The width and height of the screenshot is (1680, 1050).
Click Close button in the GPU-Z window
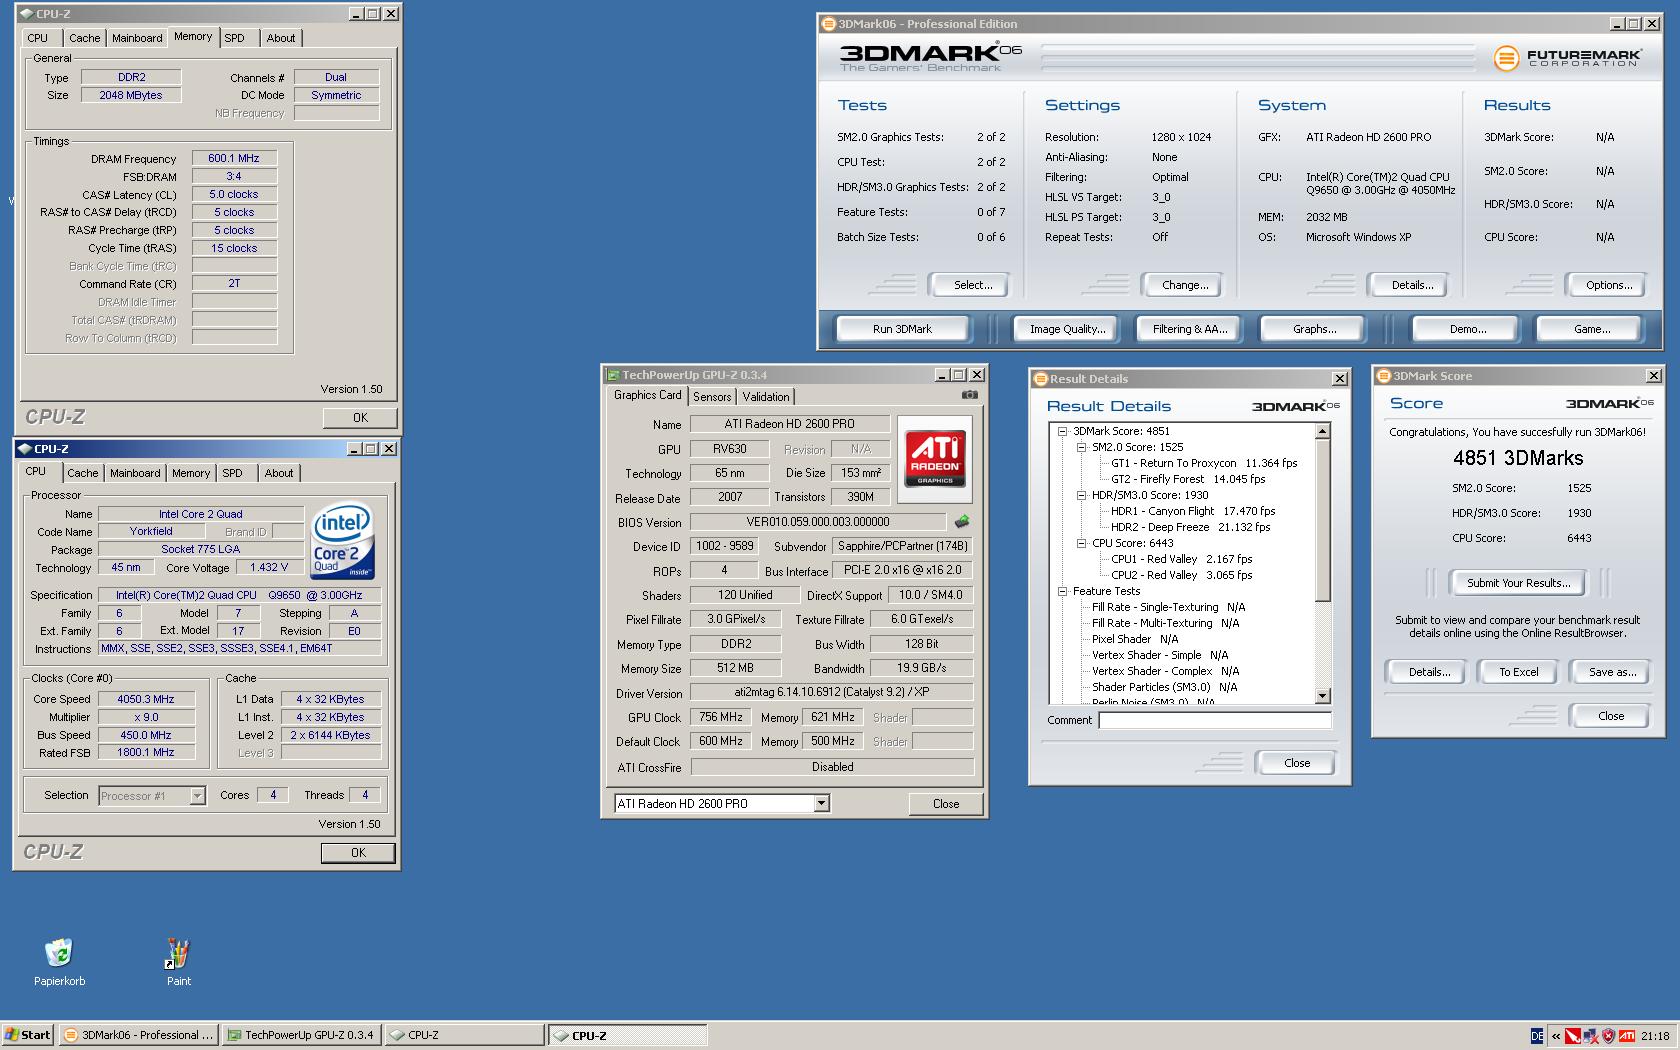pyautogui.click(x=946, y=804)
